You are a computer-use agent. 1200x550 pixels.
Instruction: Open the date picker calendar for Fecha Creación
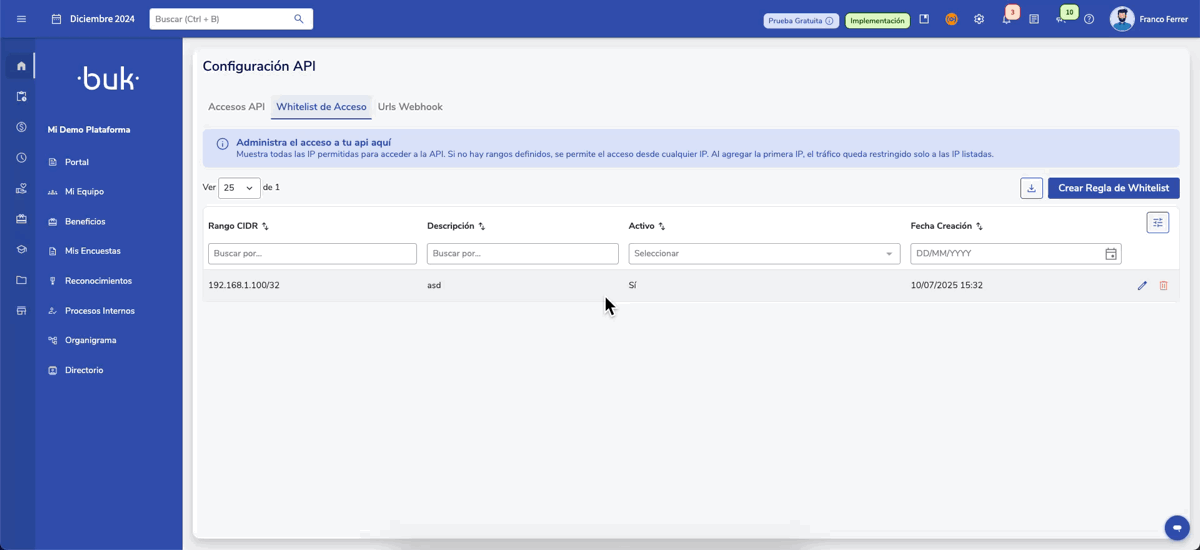pyautogui.click(x=1110, y=254)
